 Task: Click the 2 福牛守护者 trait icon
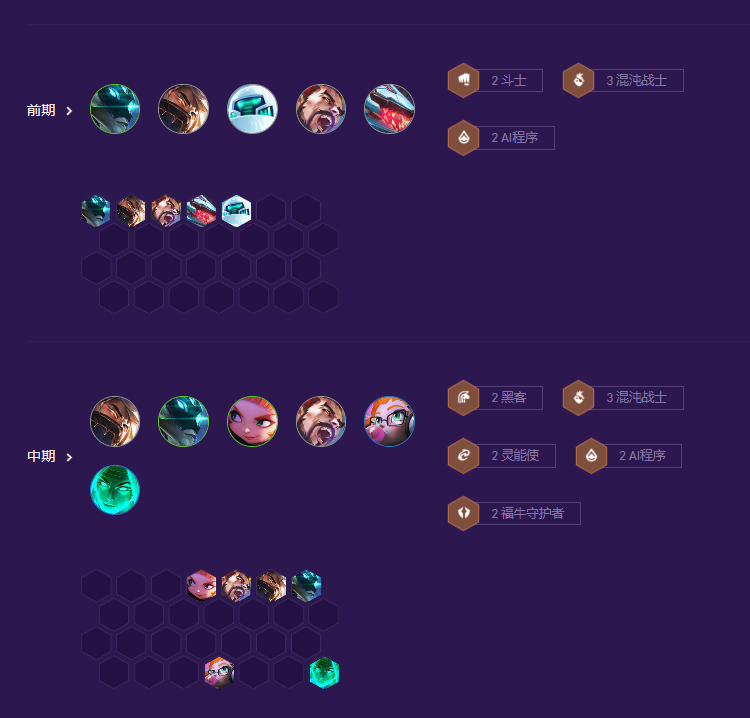(x=463, y=513)
